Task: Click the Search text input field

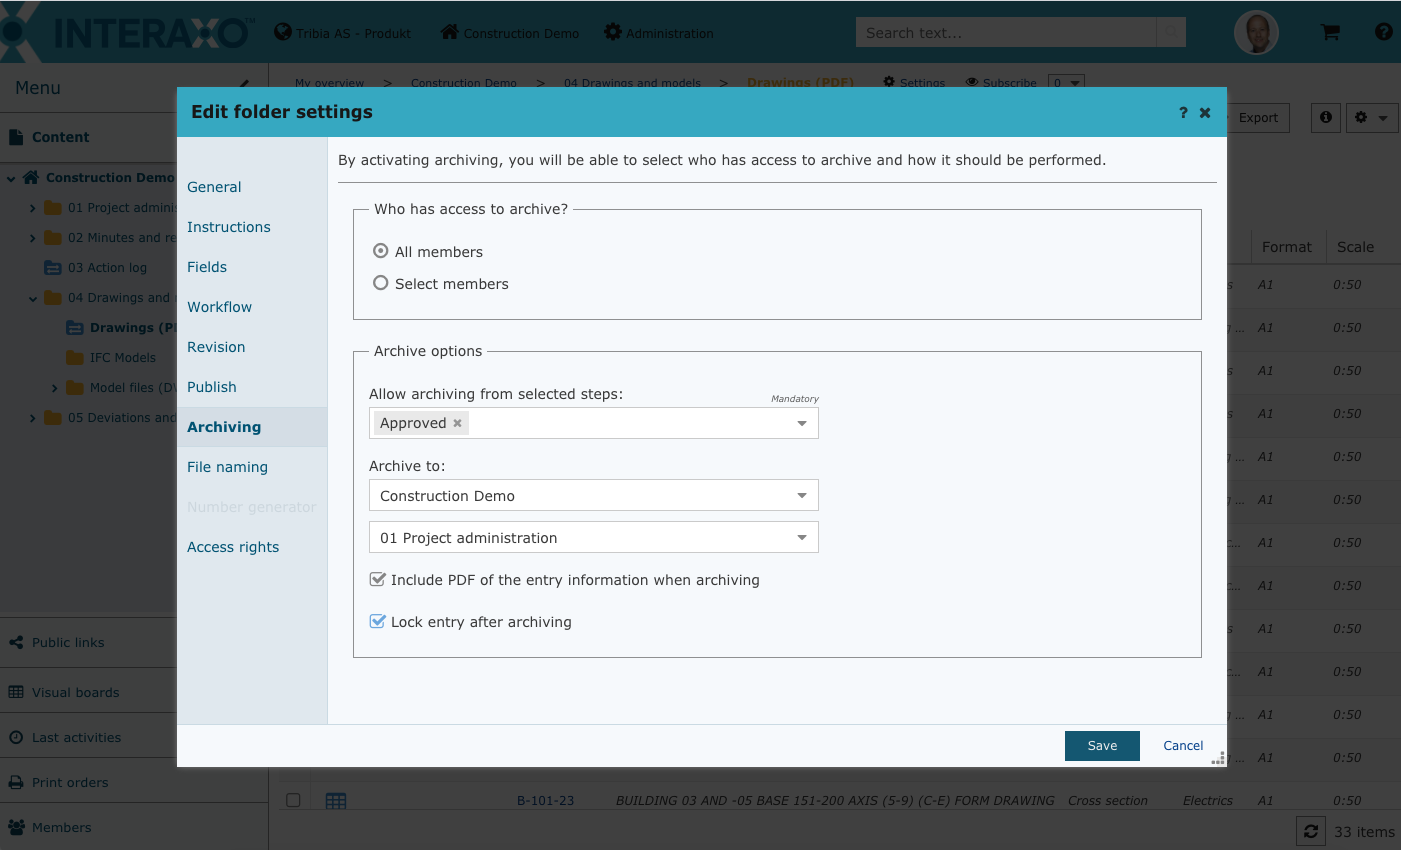Action: [1005, 33]
